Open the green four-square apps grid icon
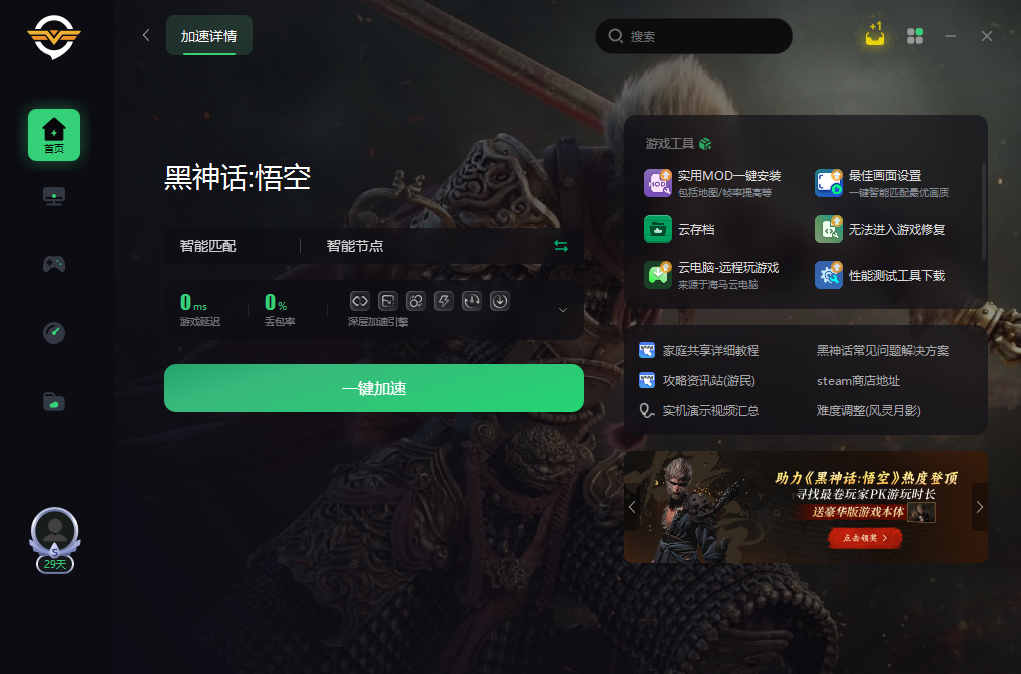The width and height of the screenshot is (1021, 674). tap(915, 36)
